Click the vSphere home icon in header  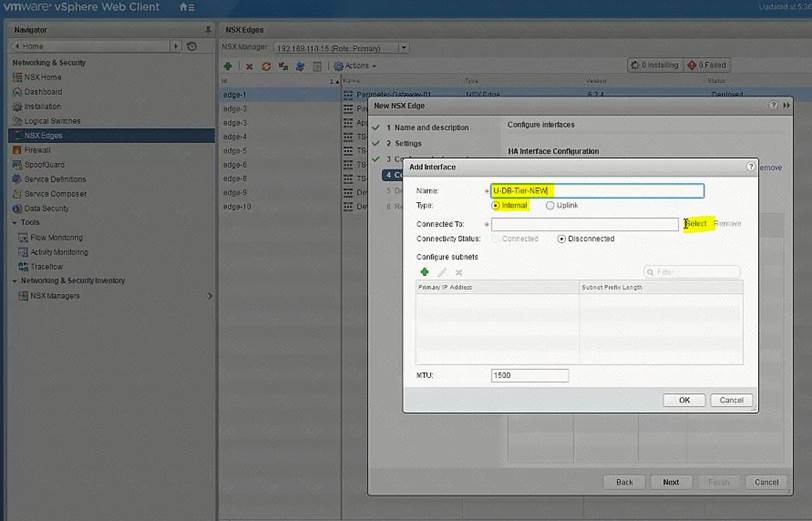[x=186, y=7]
